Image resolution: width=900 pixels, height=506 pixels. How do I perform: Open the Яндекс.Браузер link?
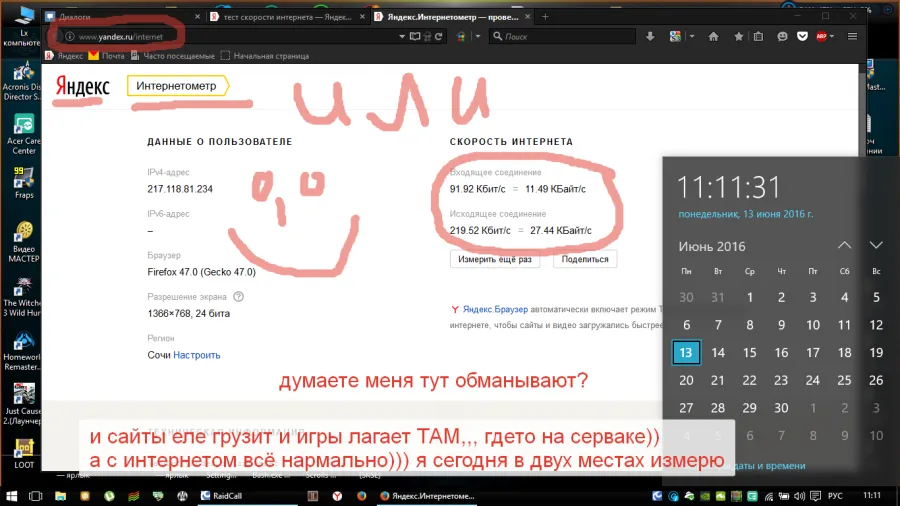click(x=495, y=309)
